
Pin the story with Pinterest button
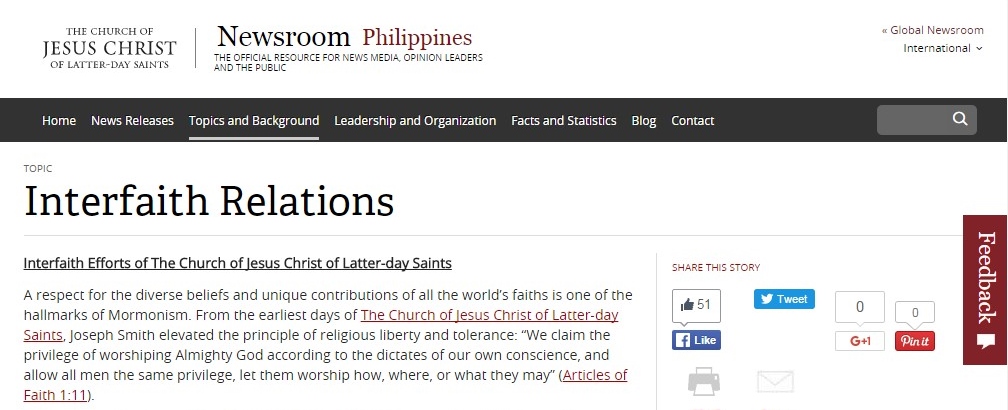pyautogui.click(x=914, y=341)
